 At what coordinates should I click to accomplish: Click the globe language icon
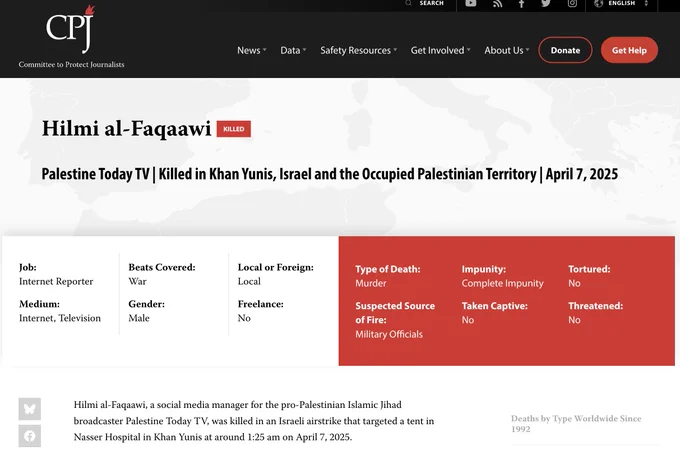pos(599,3)
